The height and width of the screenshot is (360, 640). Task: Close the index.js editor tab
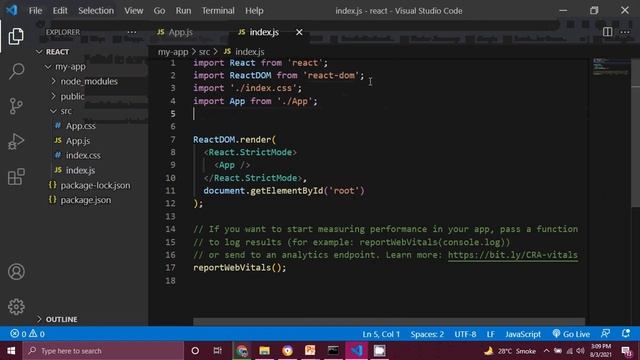point(299,32)
